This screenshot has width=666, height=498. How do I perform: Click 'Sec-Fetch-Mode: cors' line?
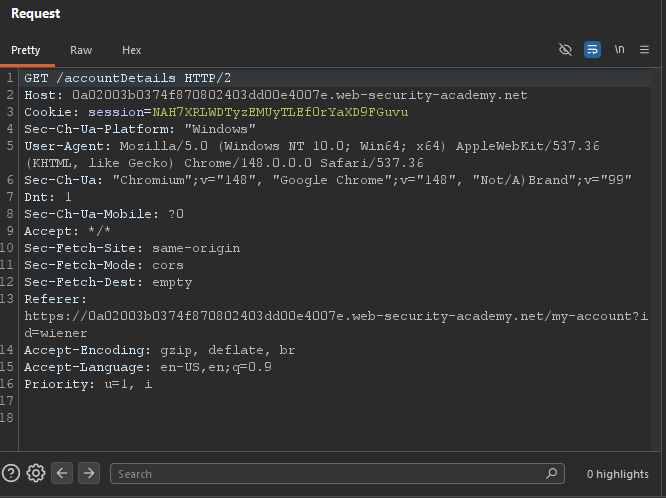click(x=104, y=265)
